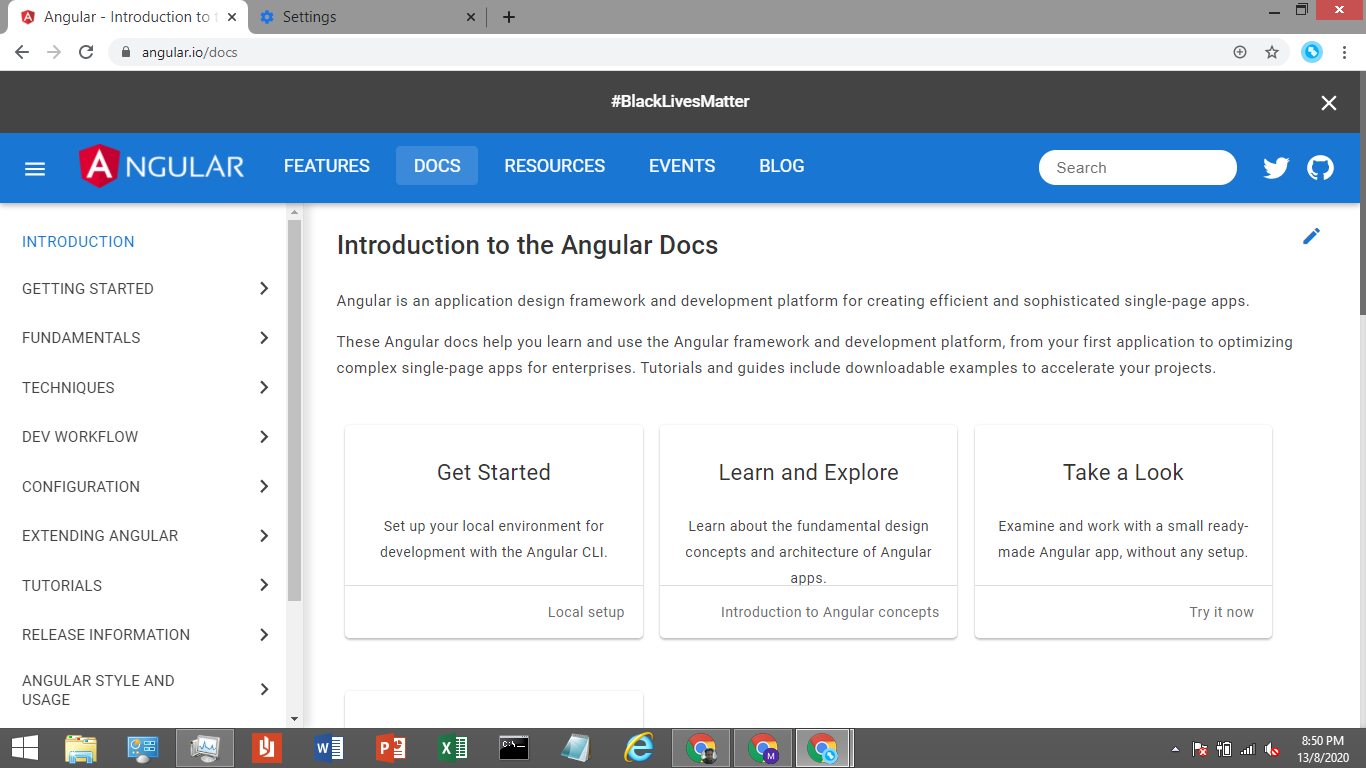Click the Angular logo in the navbar
Image resolution: width=1366 pixels, height=768 pixels.
pos(162,166)
